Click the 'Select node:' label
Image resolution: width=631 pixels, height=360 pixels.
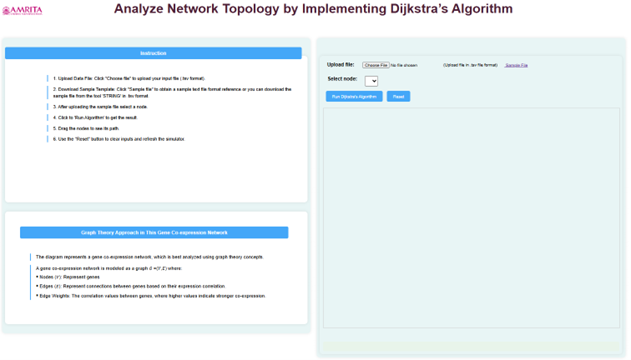pyautogui.click(x=342, y=79)
